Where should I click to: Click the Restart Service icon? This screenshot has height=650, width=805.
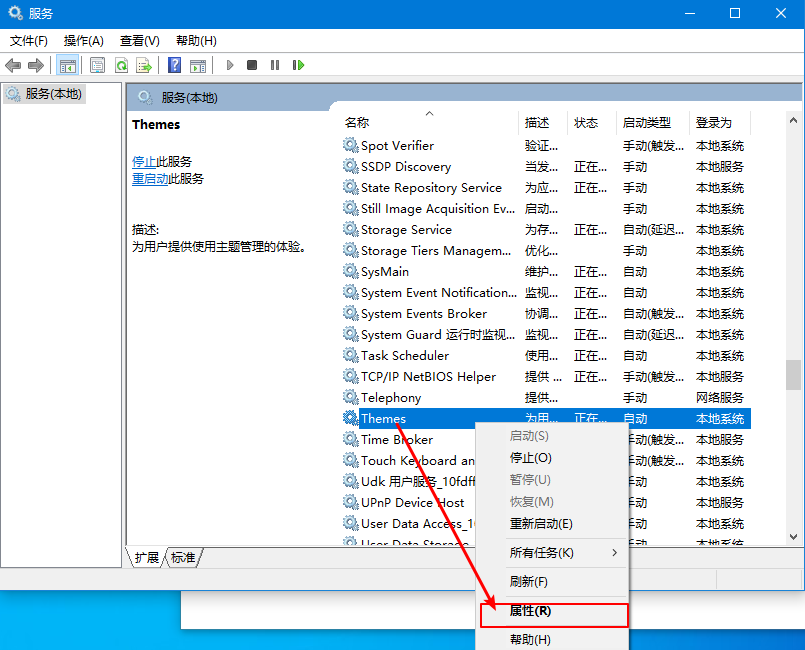[298, 65]
